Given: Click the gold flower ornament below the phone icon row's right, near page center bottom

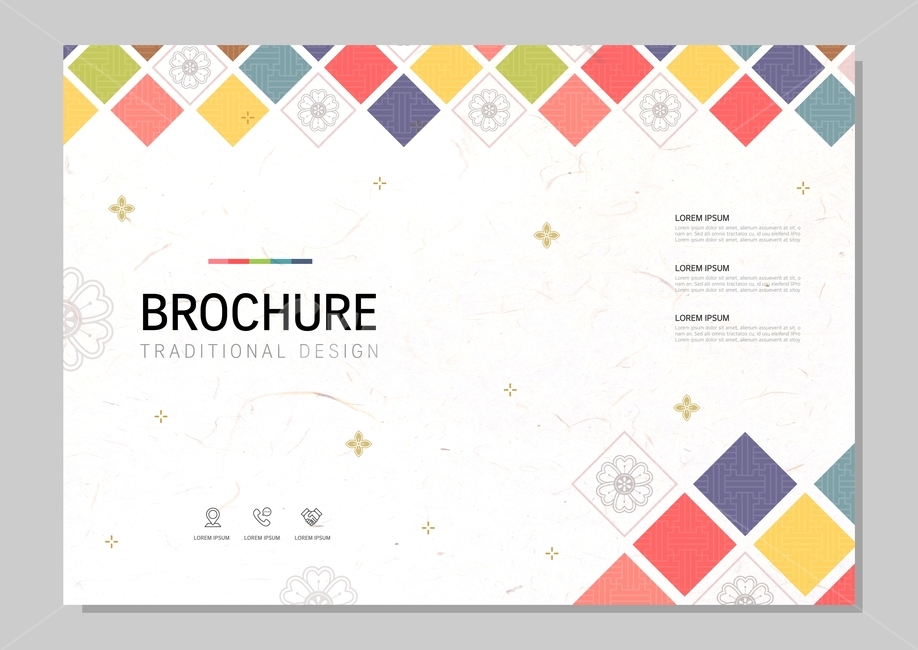Looking at the screenshot, I should (358, 444).
